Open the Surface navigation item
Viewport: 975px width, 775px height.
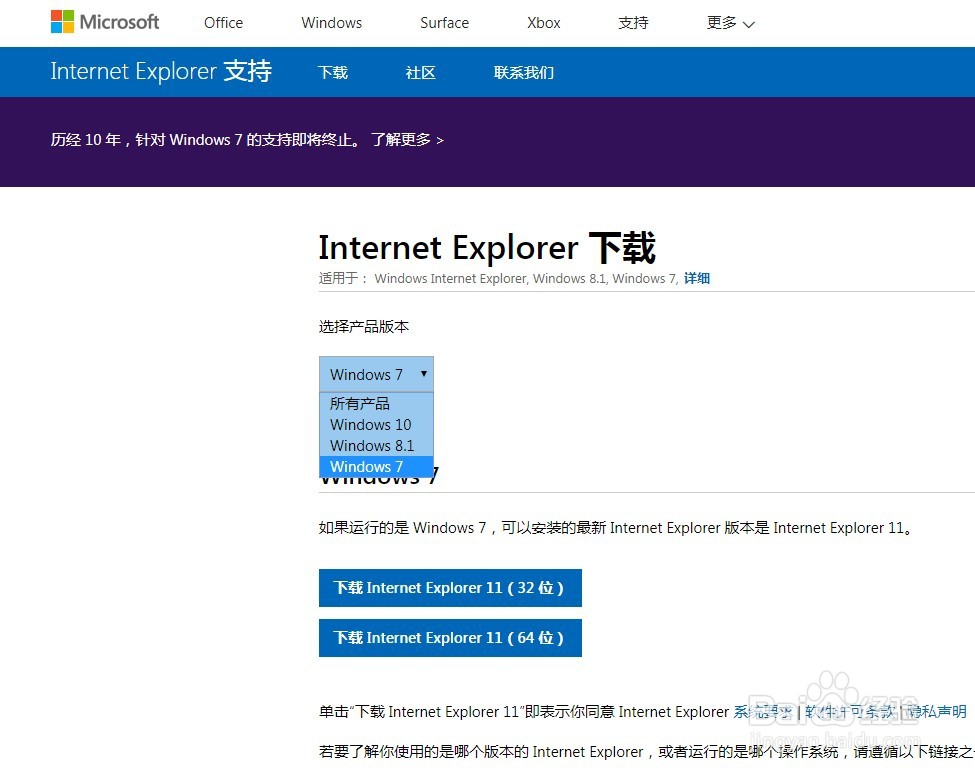pos(445,23)
